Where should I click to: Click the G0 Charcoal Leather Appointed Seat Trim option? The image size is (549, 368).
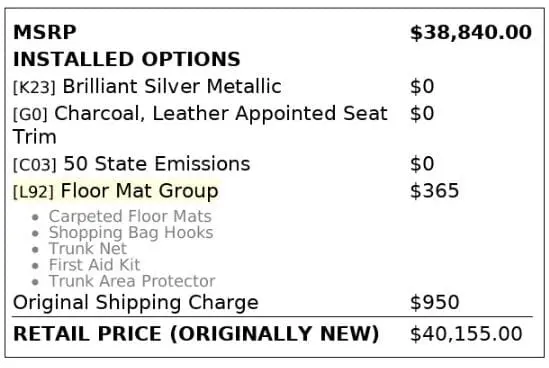pos(200,125)
